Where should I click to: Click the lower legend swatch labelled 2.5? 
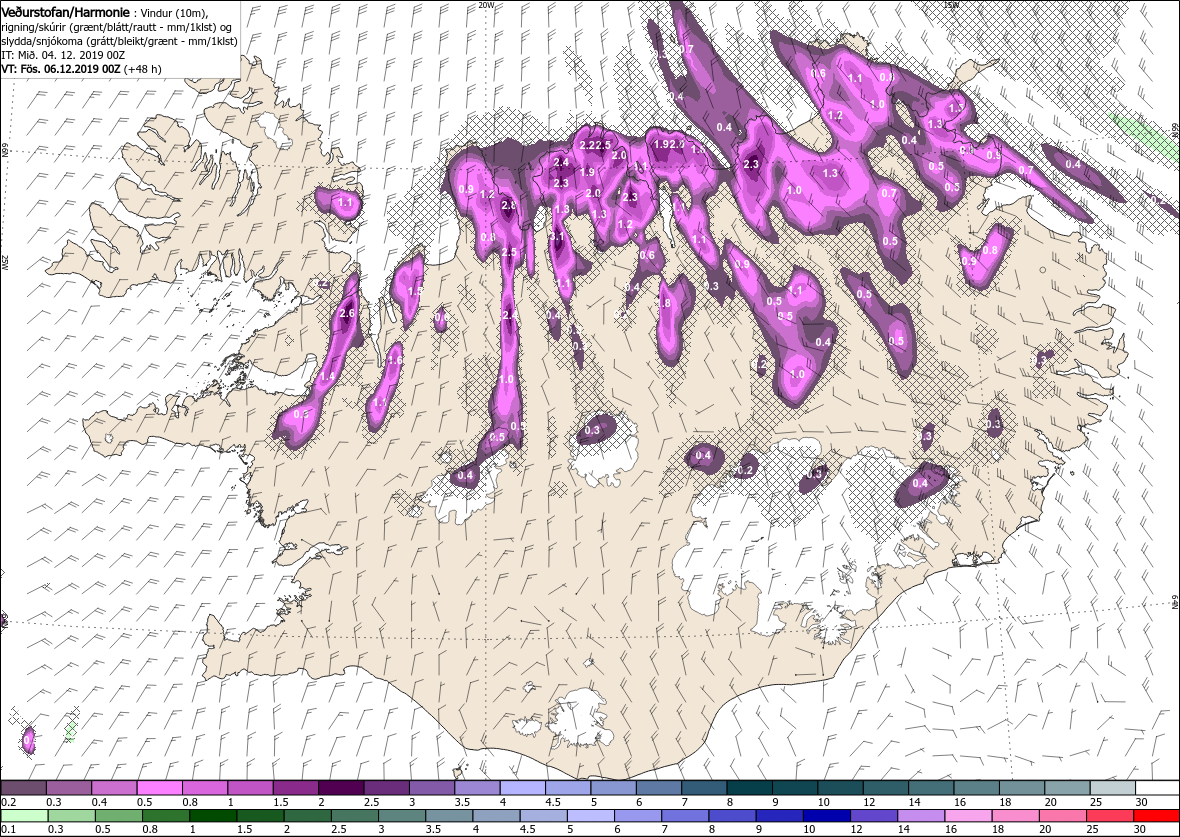coord(354,816)
